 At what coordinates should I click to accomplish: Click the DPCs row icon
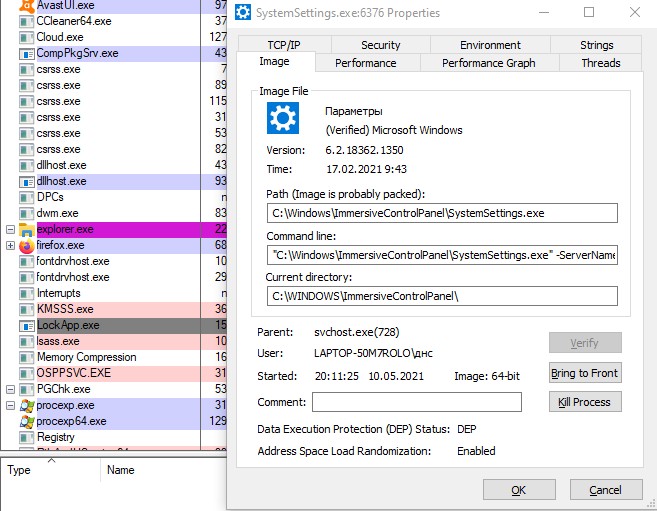[x=26, y=197]
